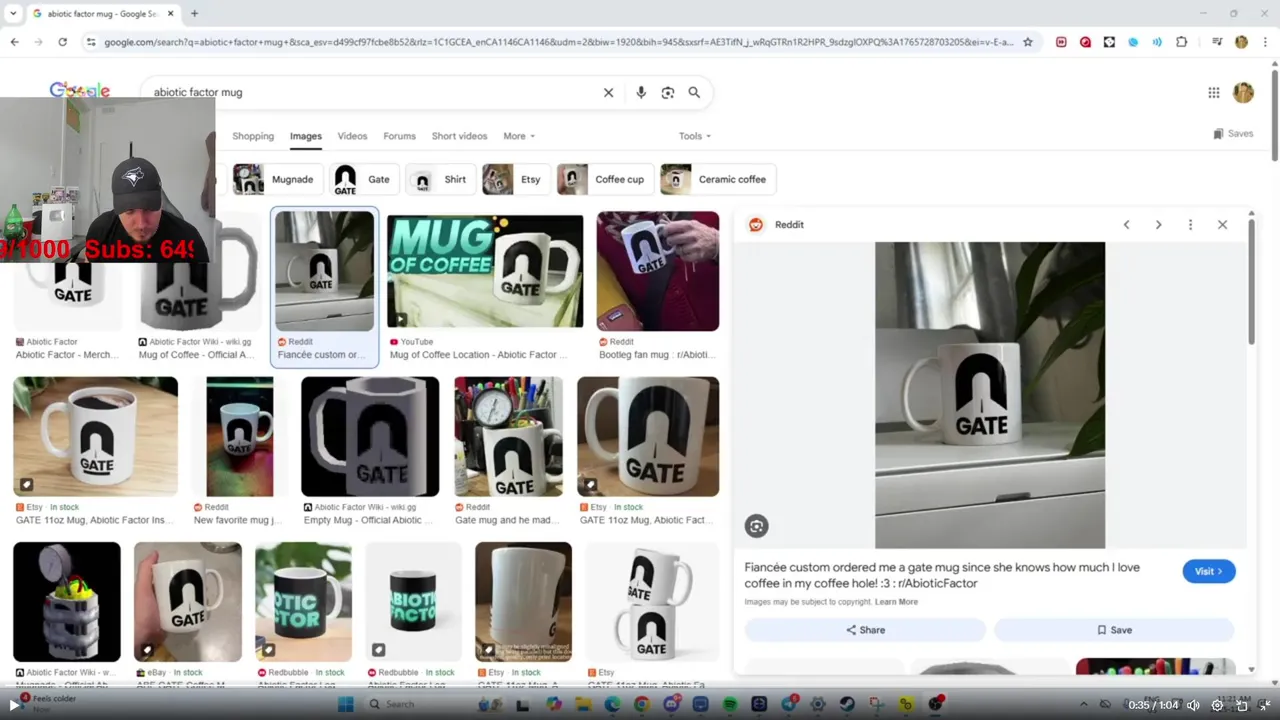
Task: Switch to the Shopping tab
Action: pos(253,136)
